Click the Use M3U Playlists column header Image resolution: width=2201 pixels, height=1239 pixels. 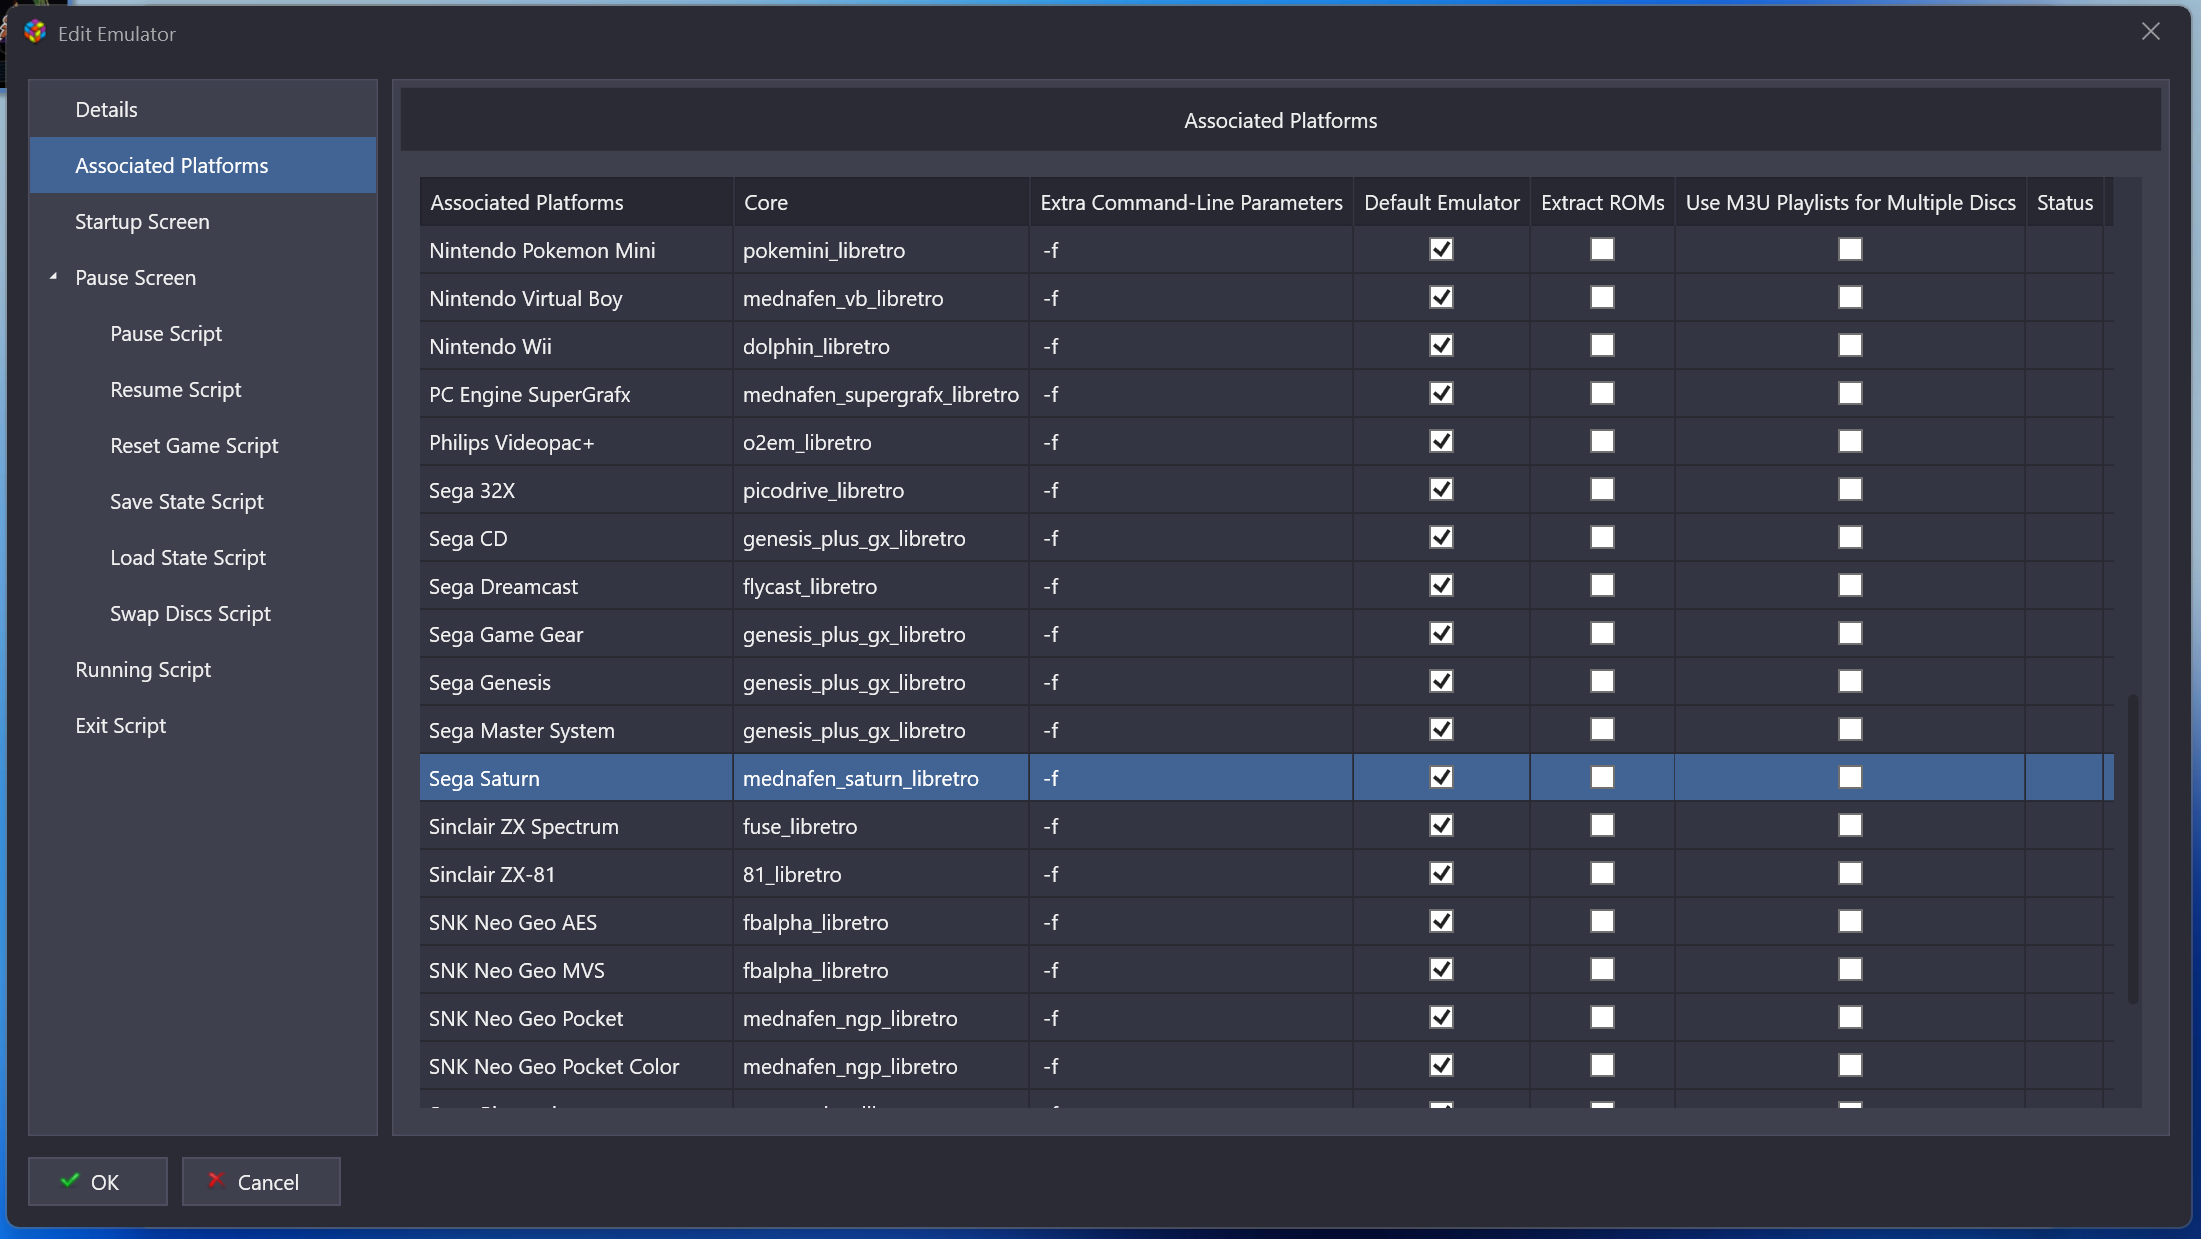pyautogui.click(x=1850, y=202)
